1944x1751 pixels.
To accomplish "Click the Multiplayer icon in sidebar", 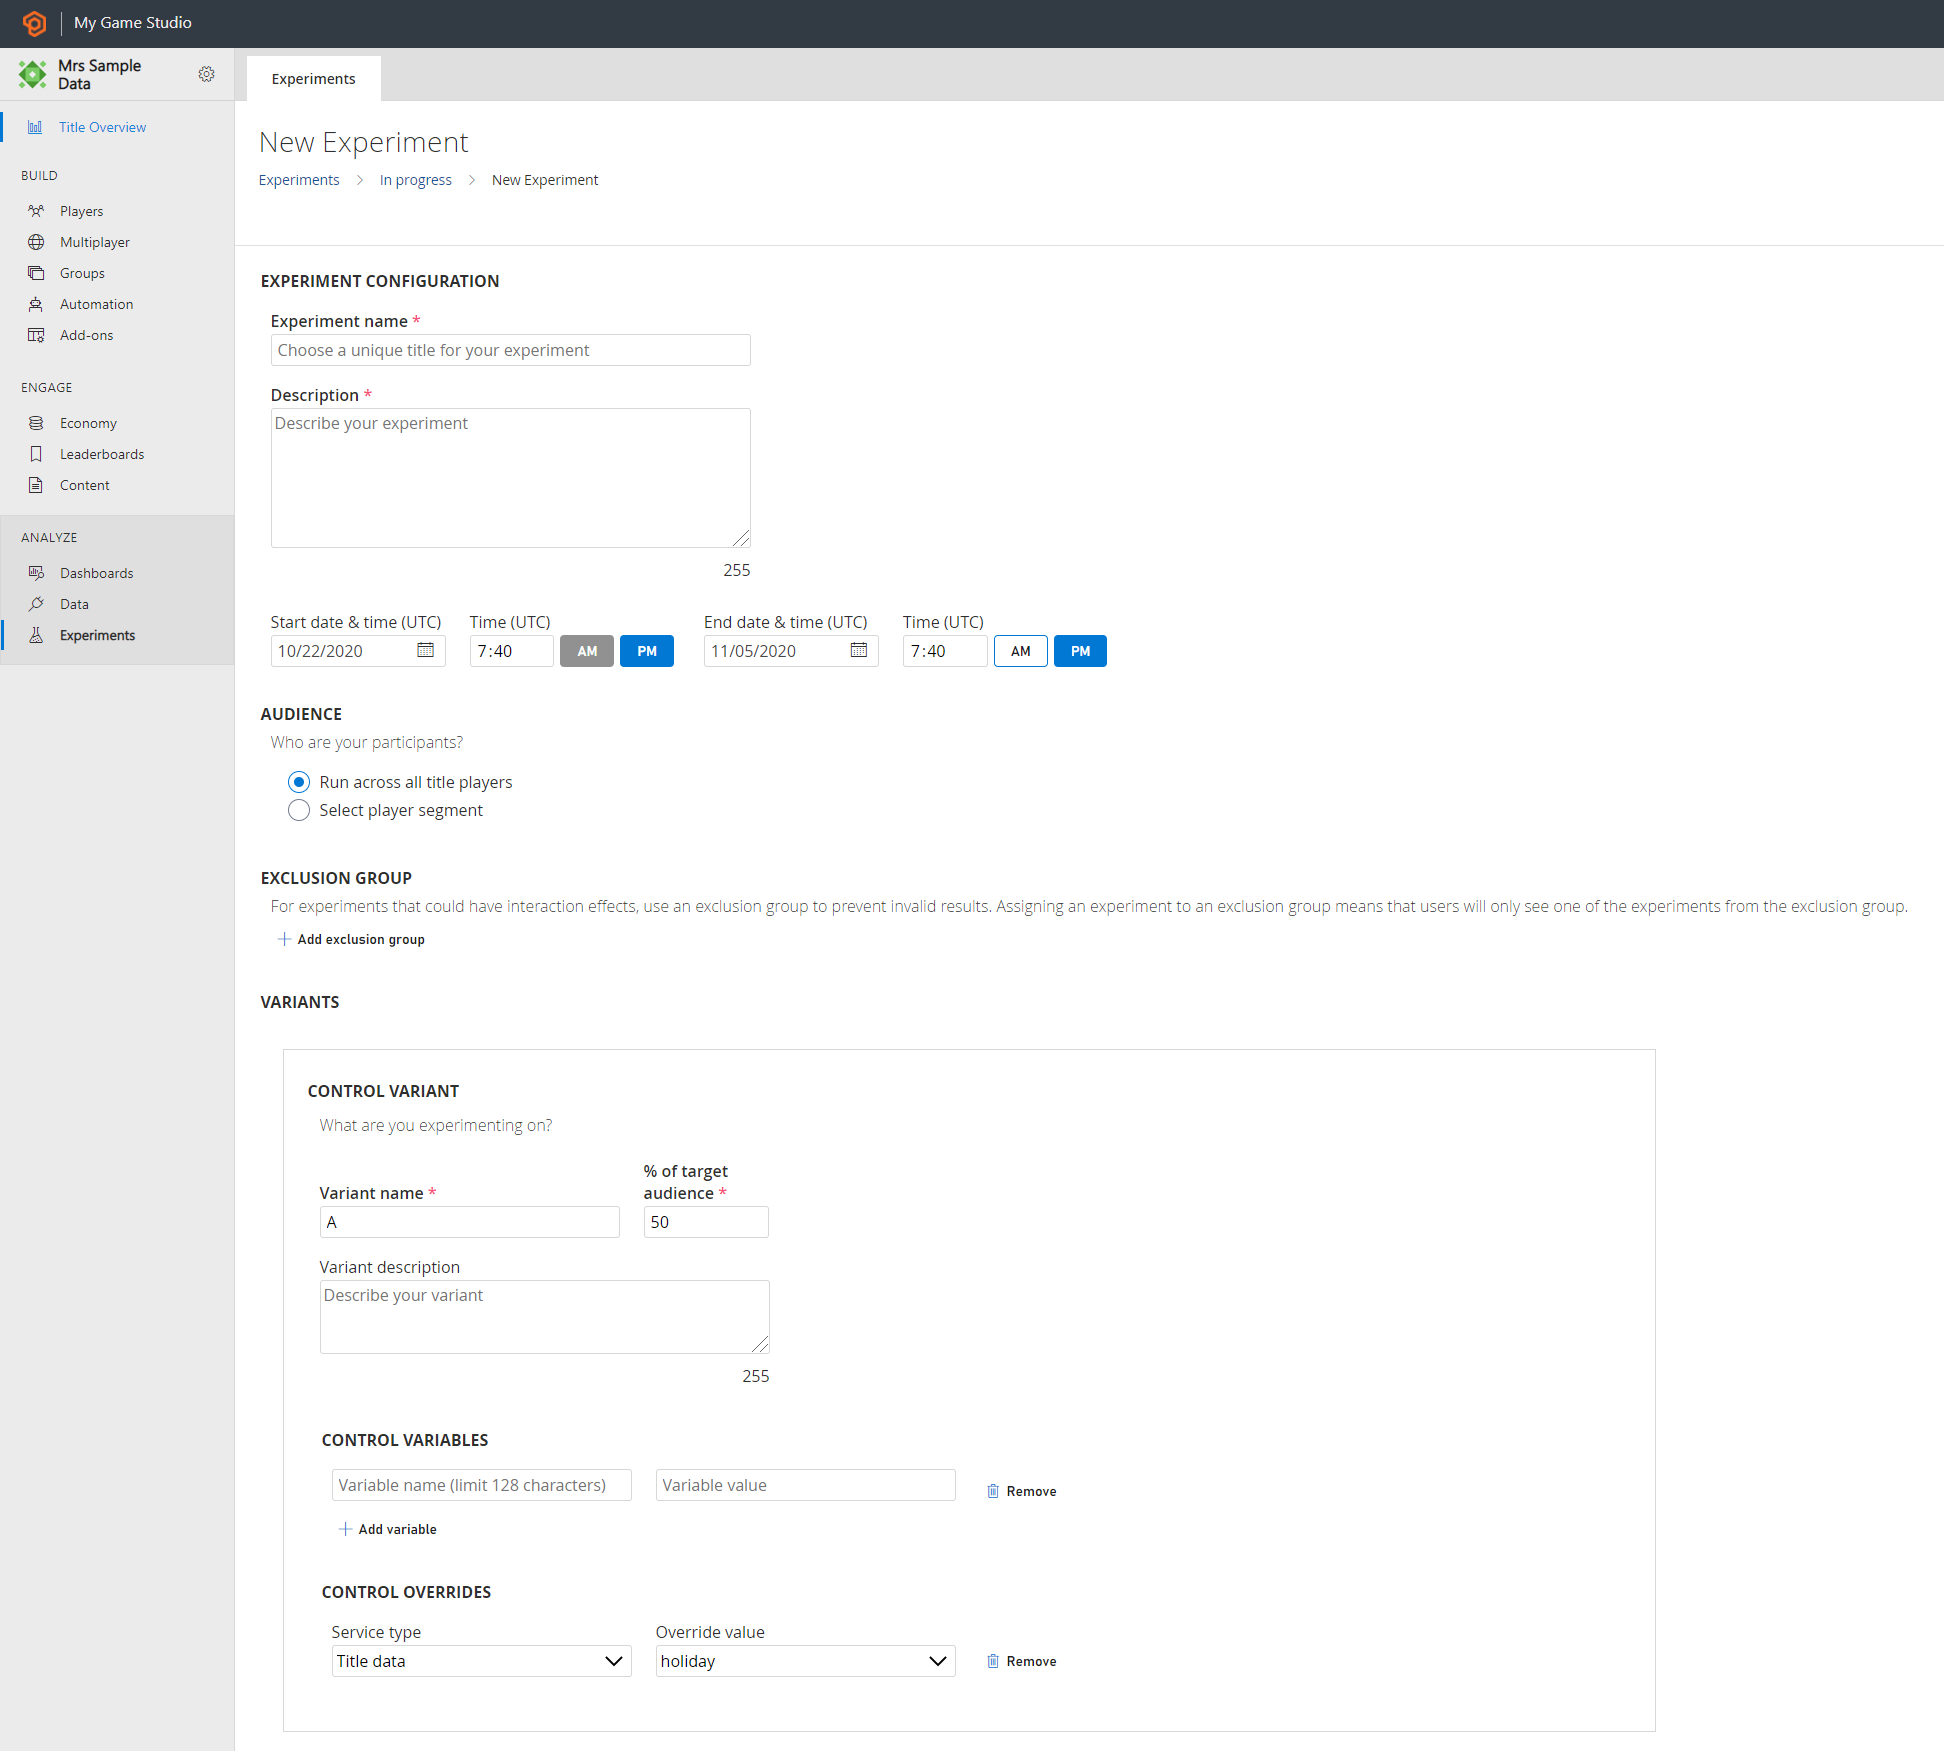I will (x=35, y=242).
